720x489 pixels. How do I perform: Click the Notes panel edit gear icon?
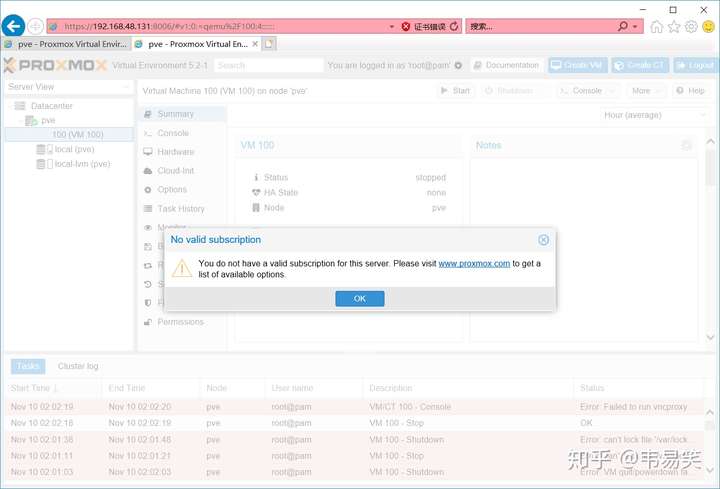point(686,146)
